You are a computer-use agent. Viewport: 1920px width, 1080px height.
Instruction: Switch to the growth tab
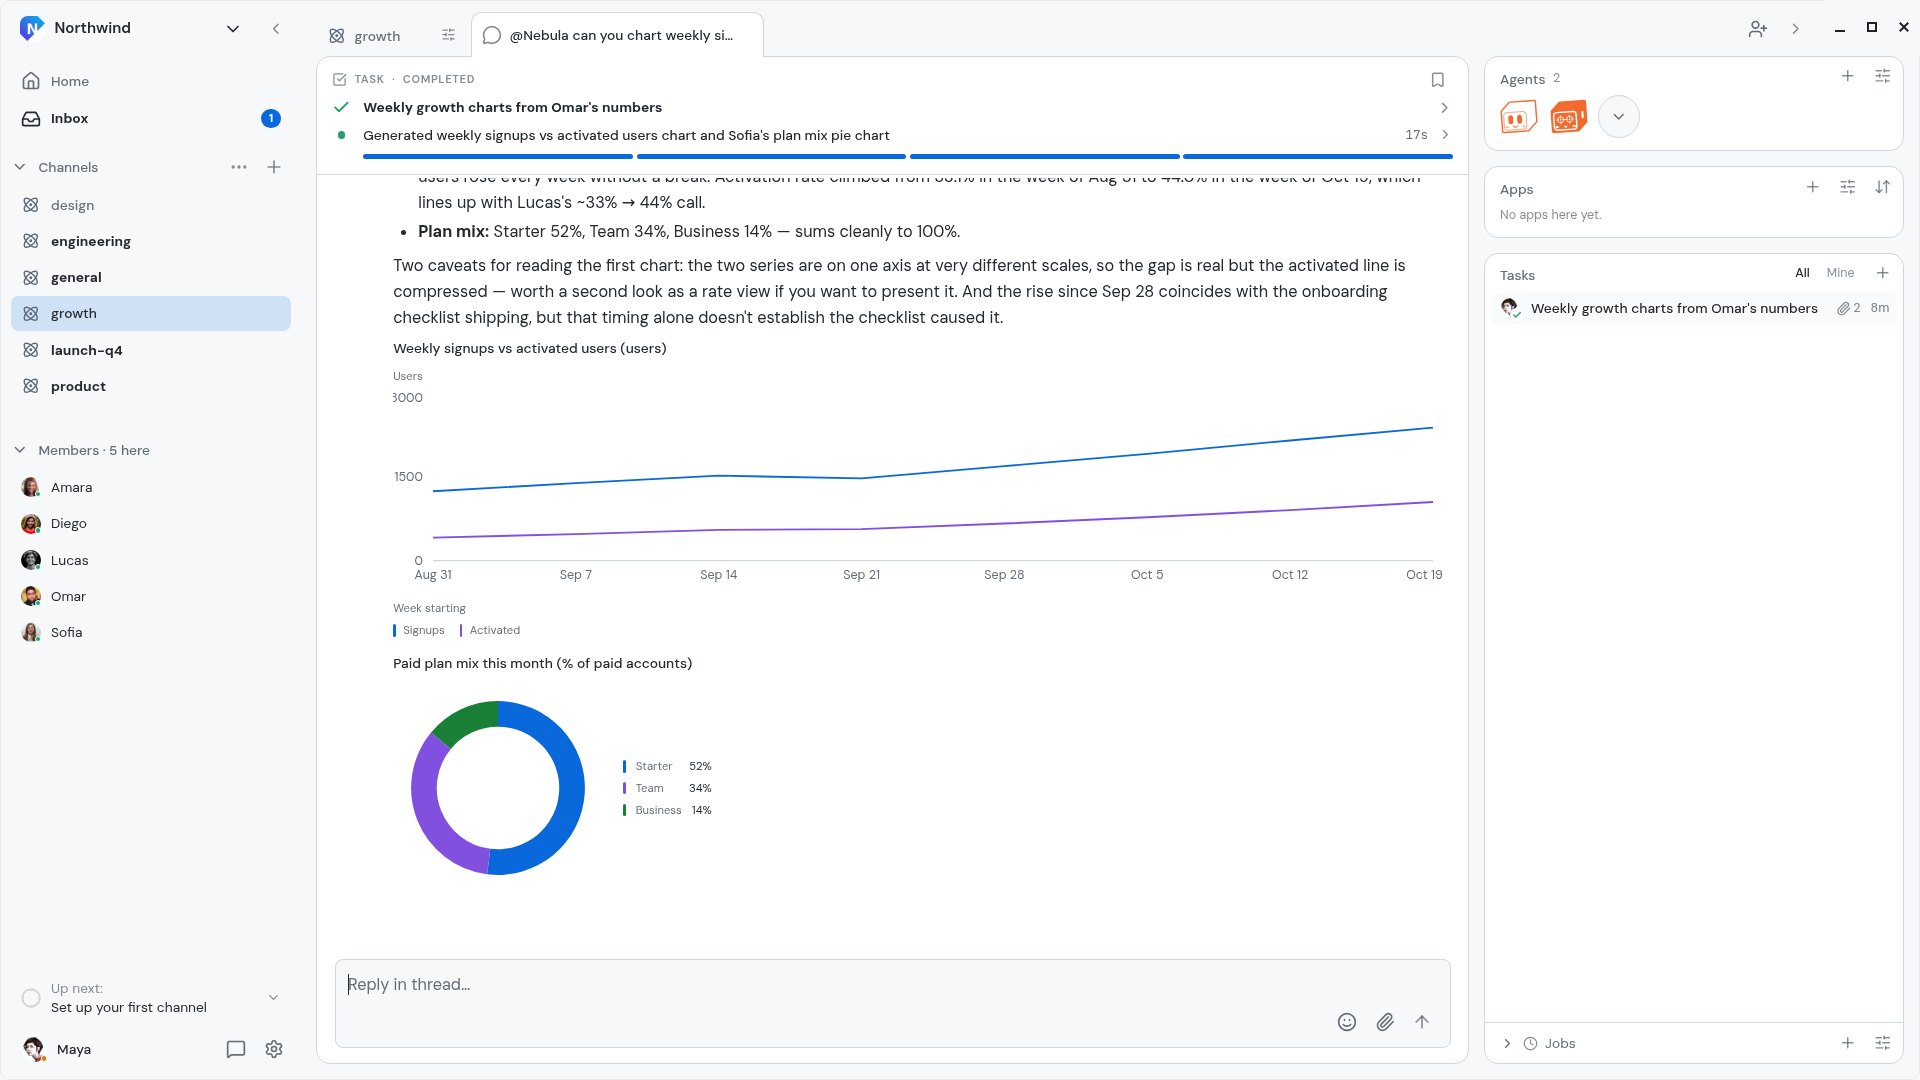click(377, 35)
